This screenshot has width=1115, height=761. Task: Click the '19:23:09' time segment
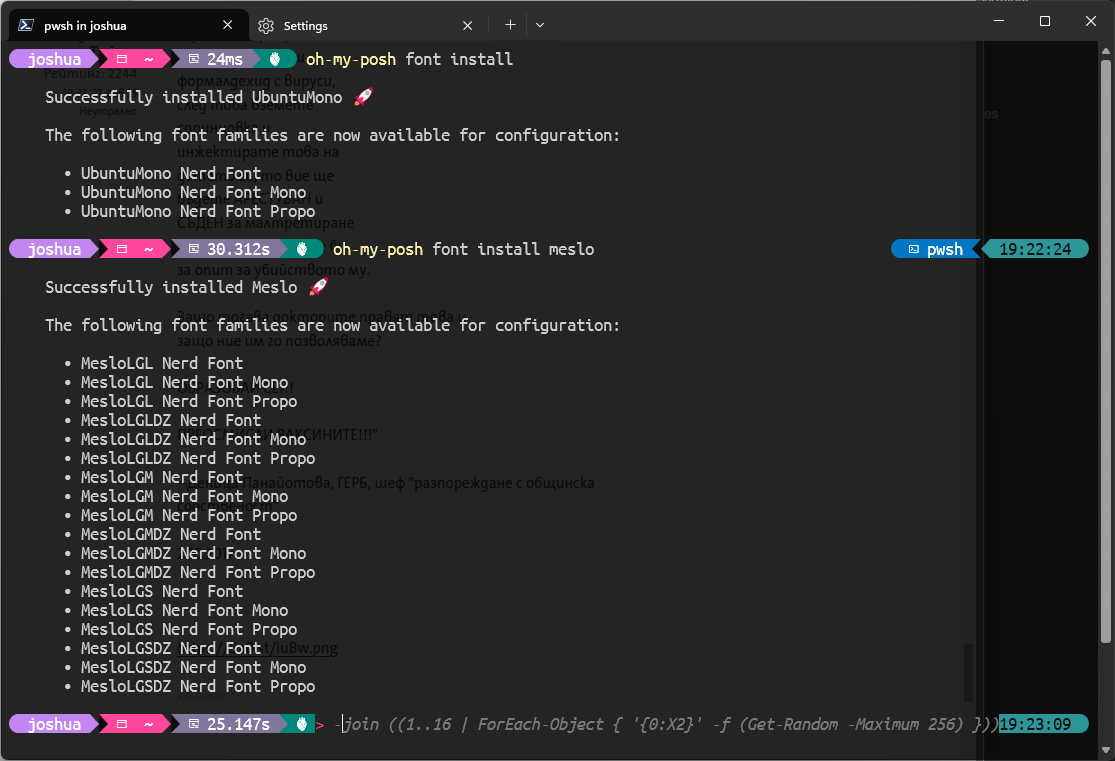(x=1043, y=724)
